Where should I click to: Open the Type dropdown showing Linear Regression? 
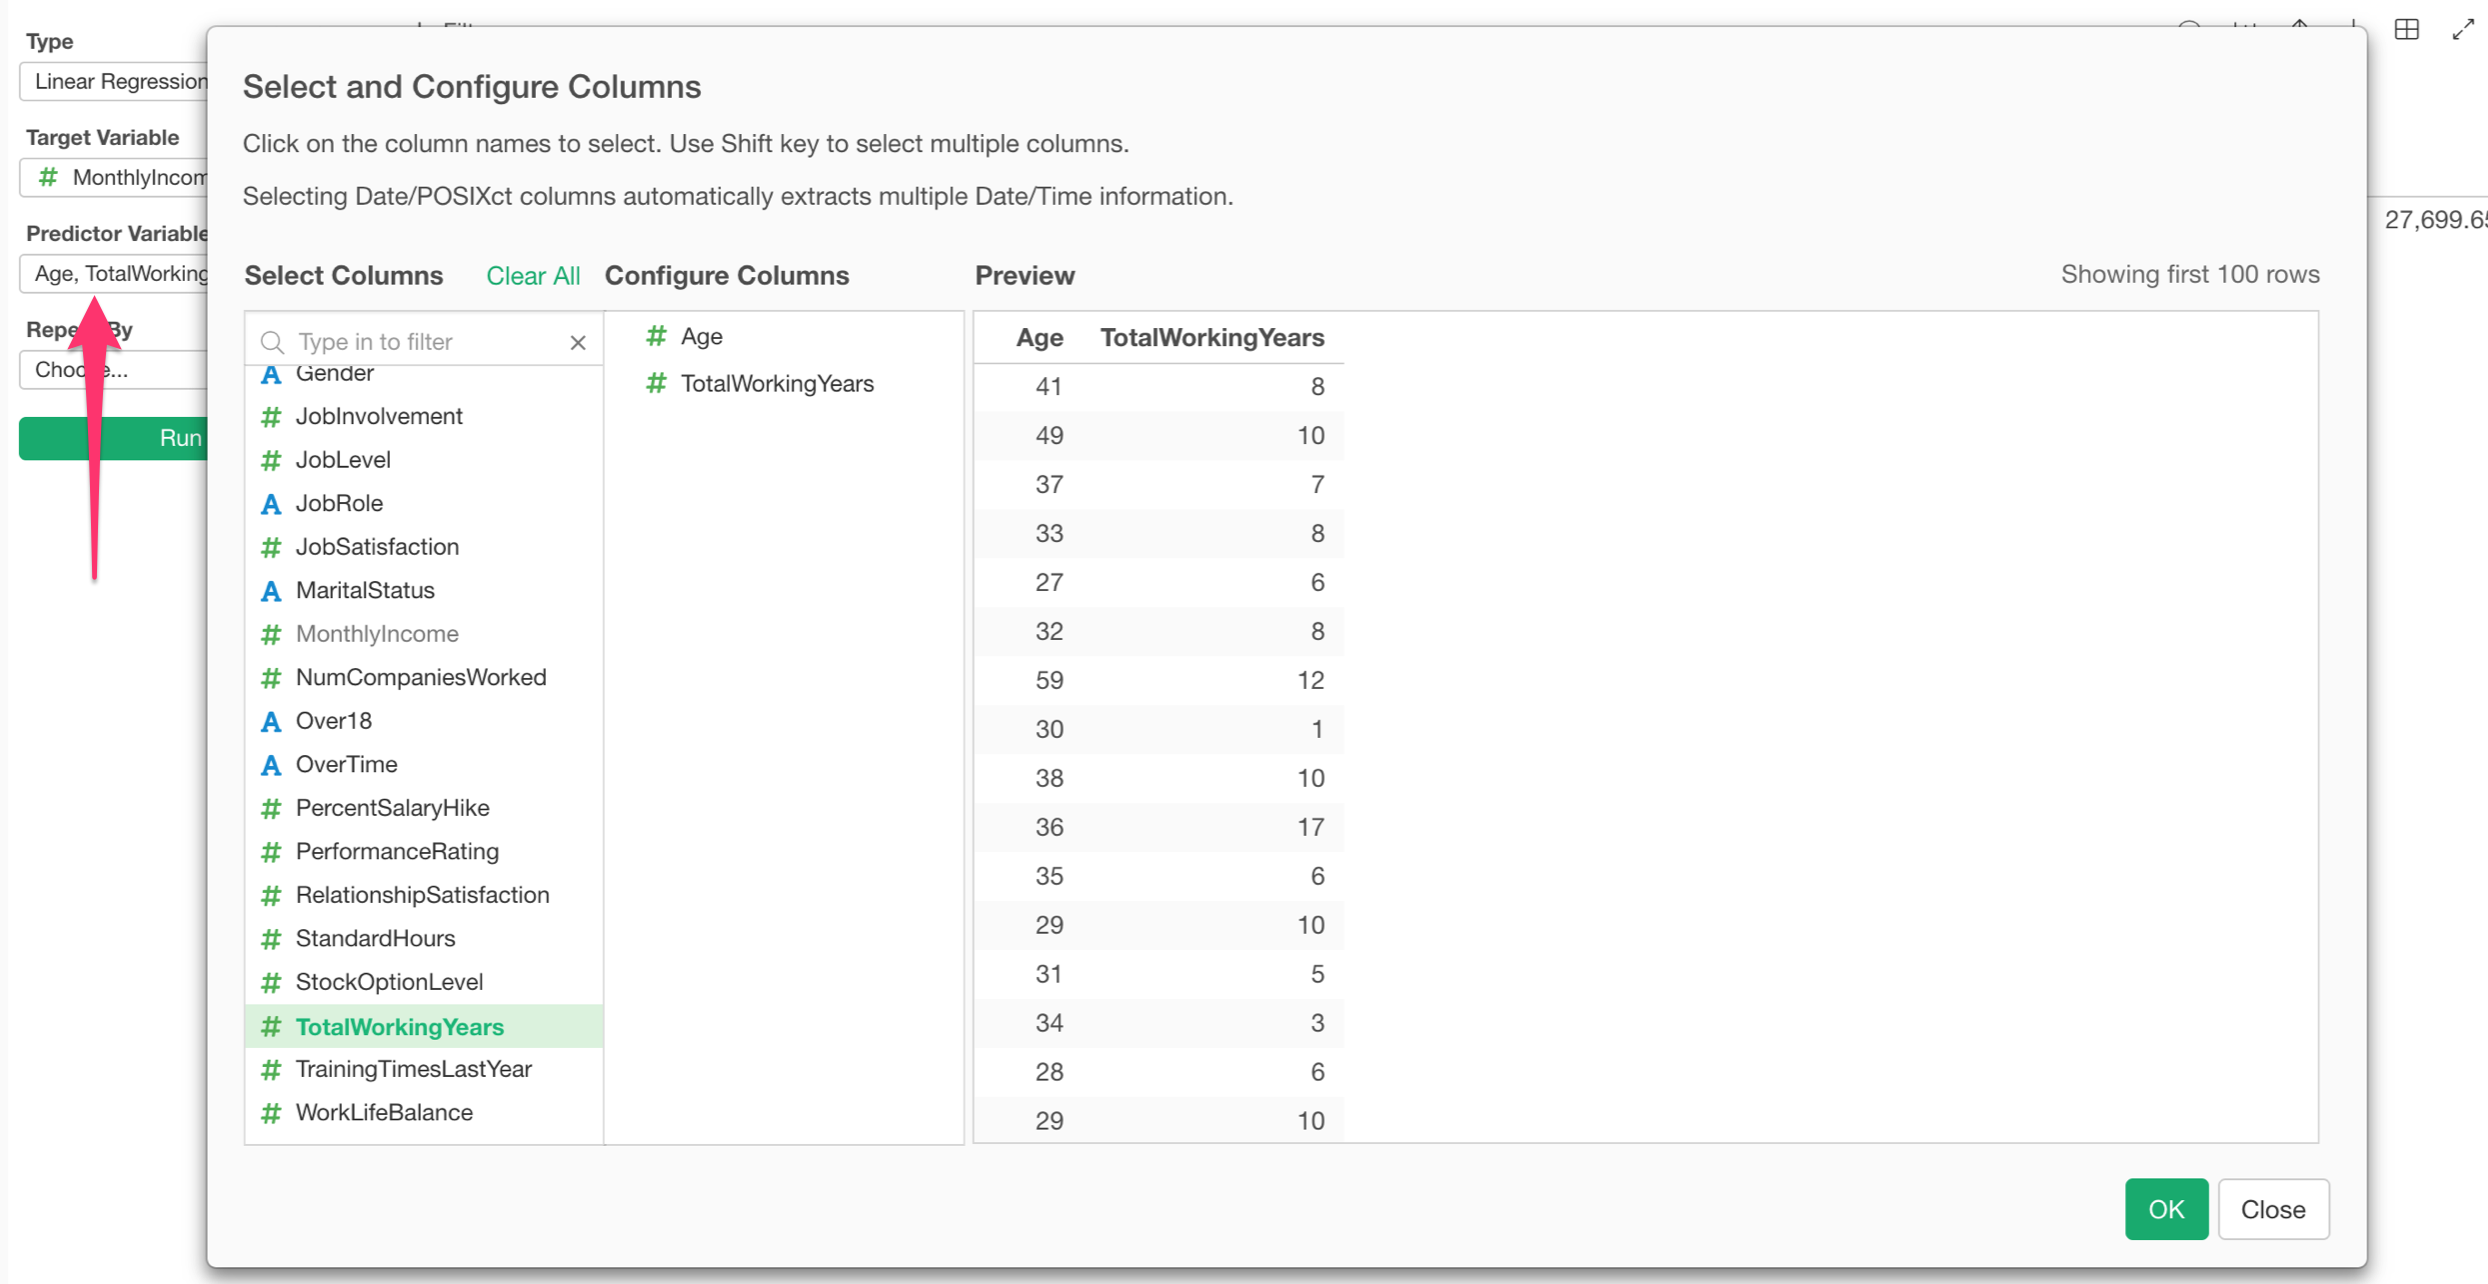point(115,82)
